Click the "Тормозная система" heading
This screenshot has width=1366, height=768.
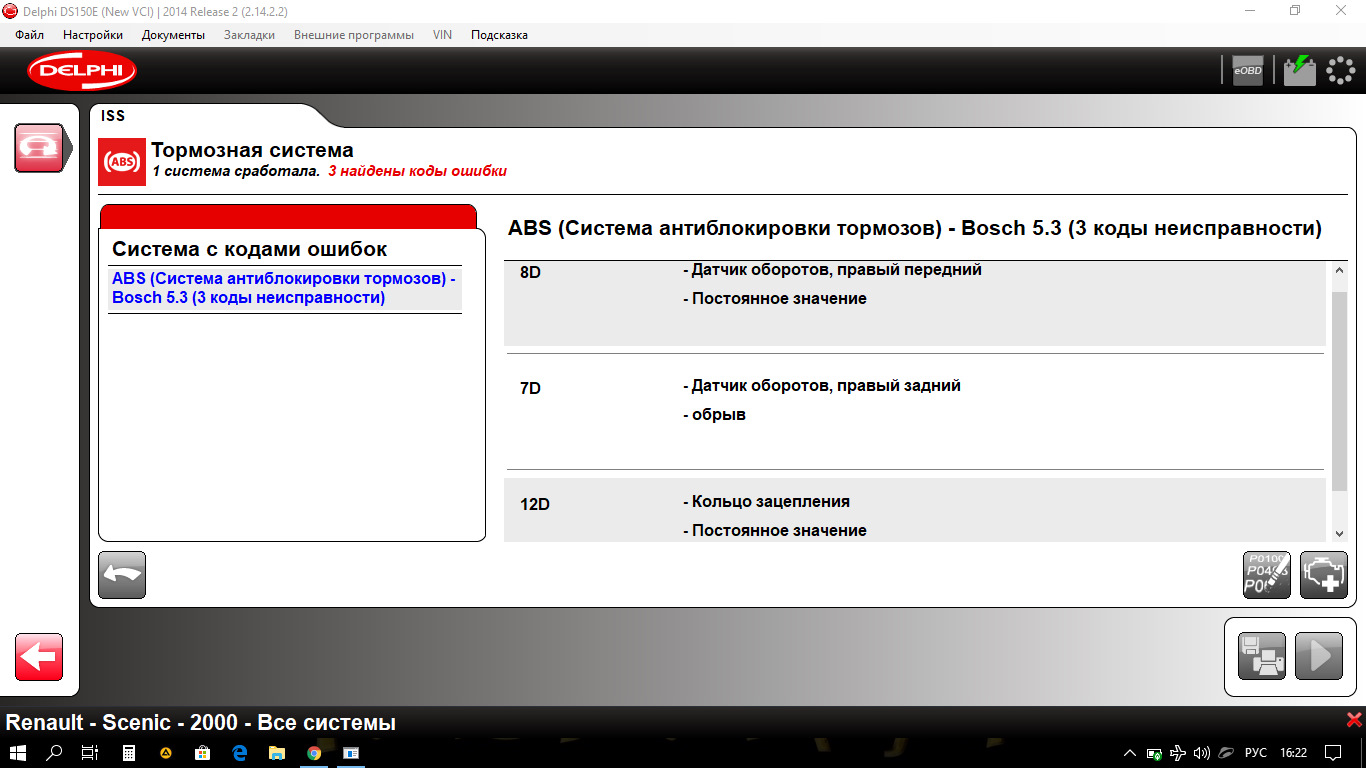point(252,150)
